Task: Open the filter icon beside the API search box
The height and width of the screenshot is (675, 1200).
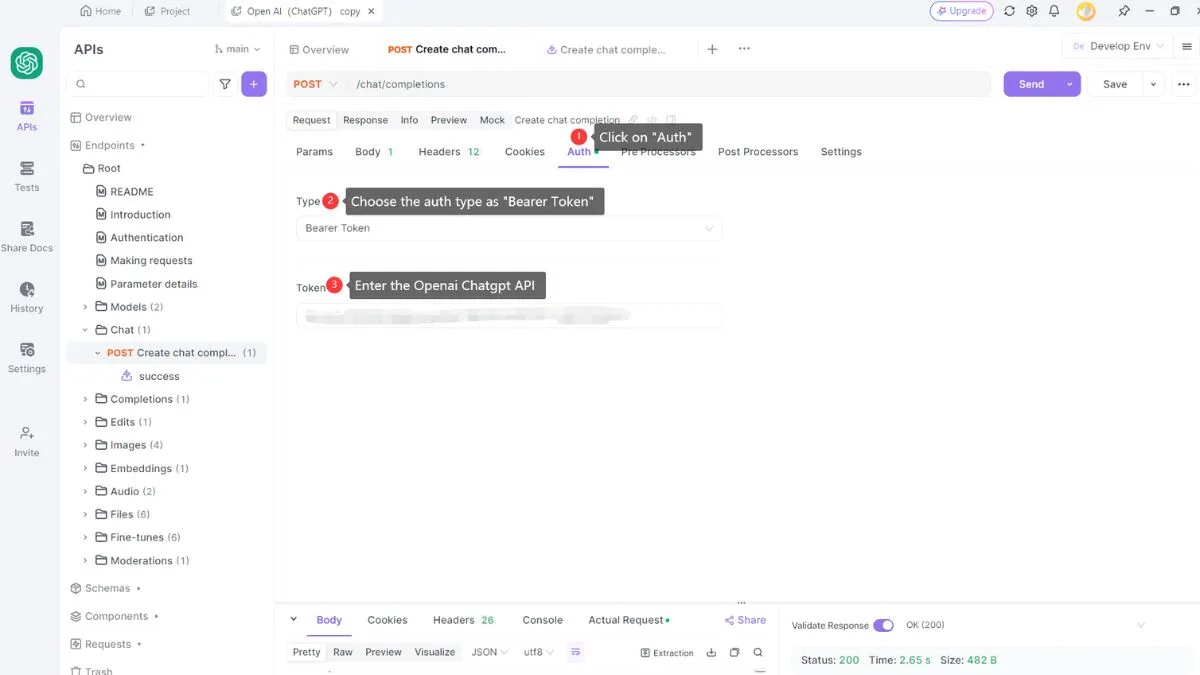Action: coord(225,84)
